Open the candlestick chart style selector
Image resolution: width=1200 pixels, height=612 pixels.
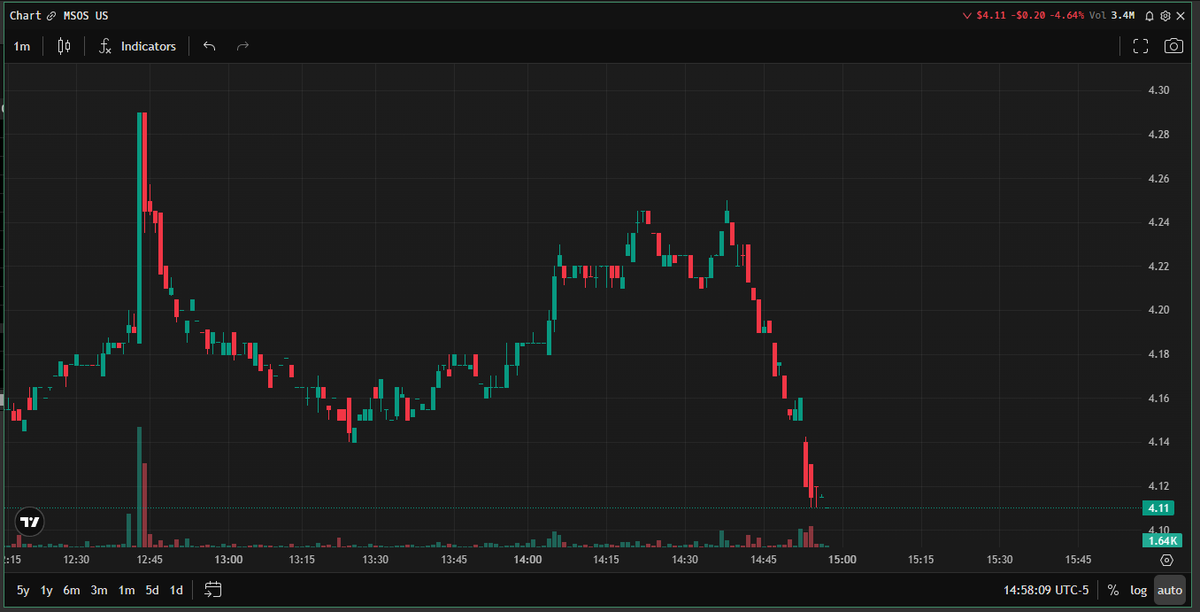[65, 46]
